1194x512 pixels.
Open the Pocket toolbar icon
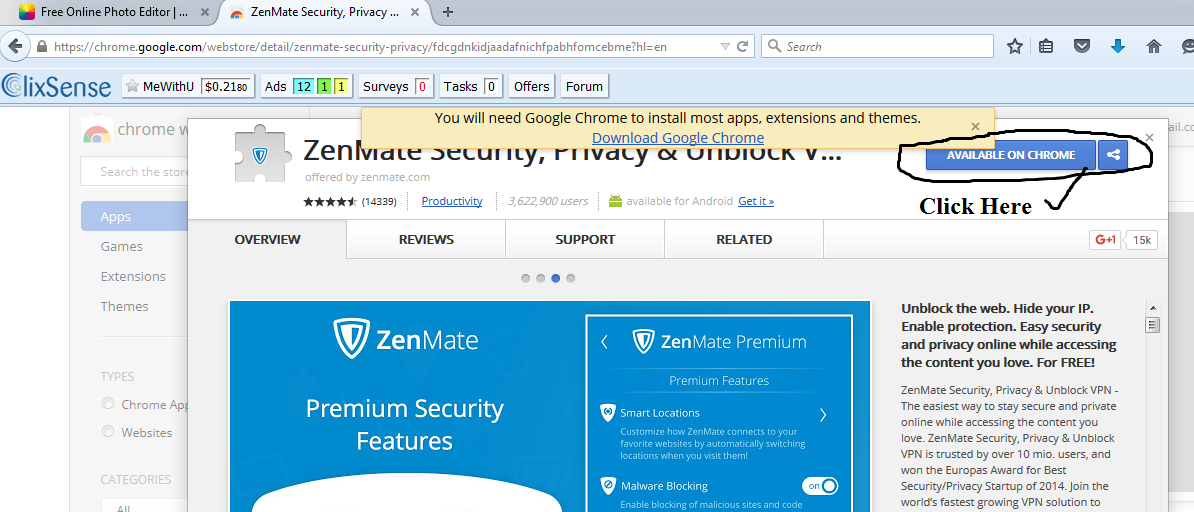[1082, 46]
